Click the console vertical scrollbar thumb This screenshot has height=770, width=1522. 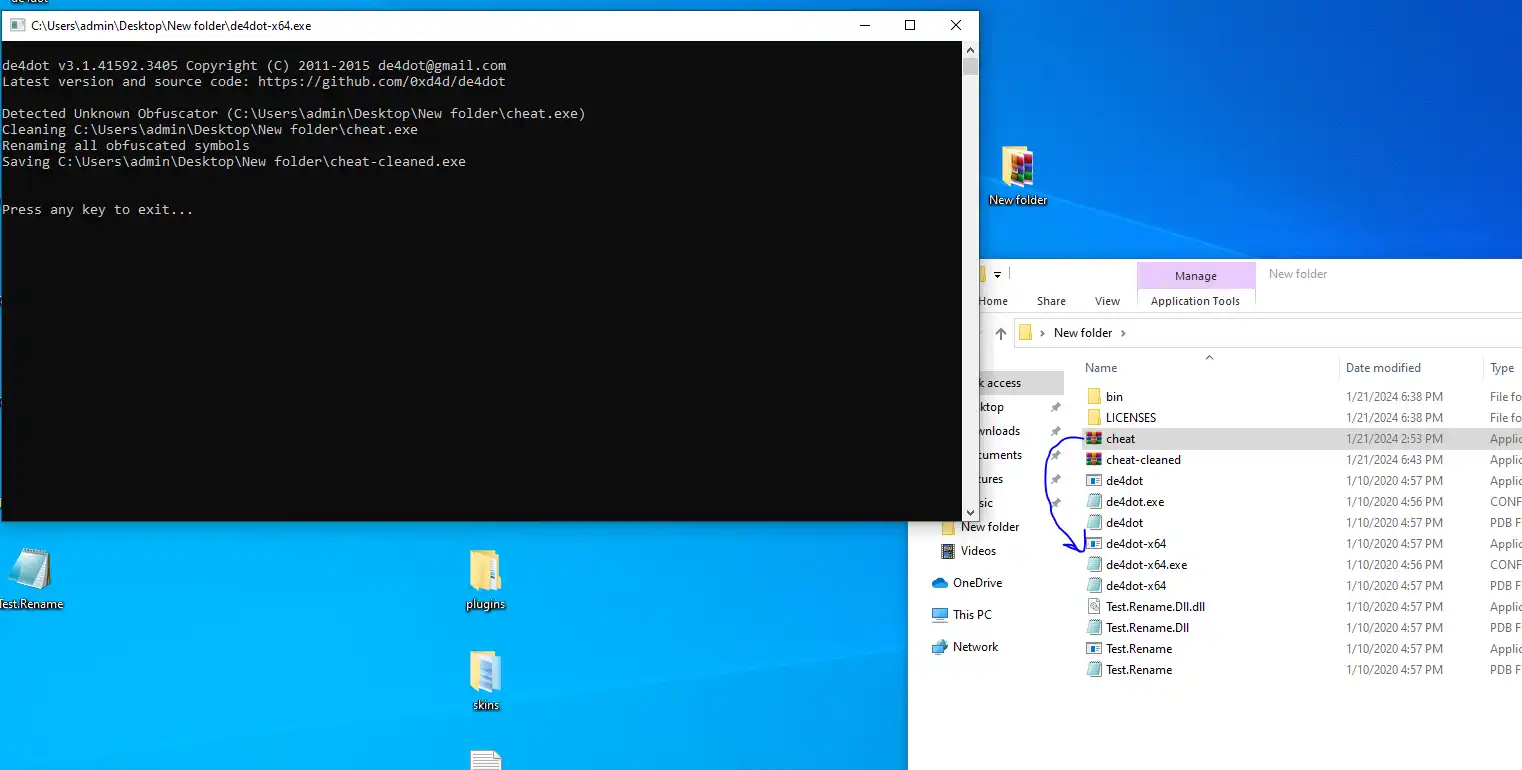tap(970, 67)
